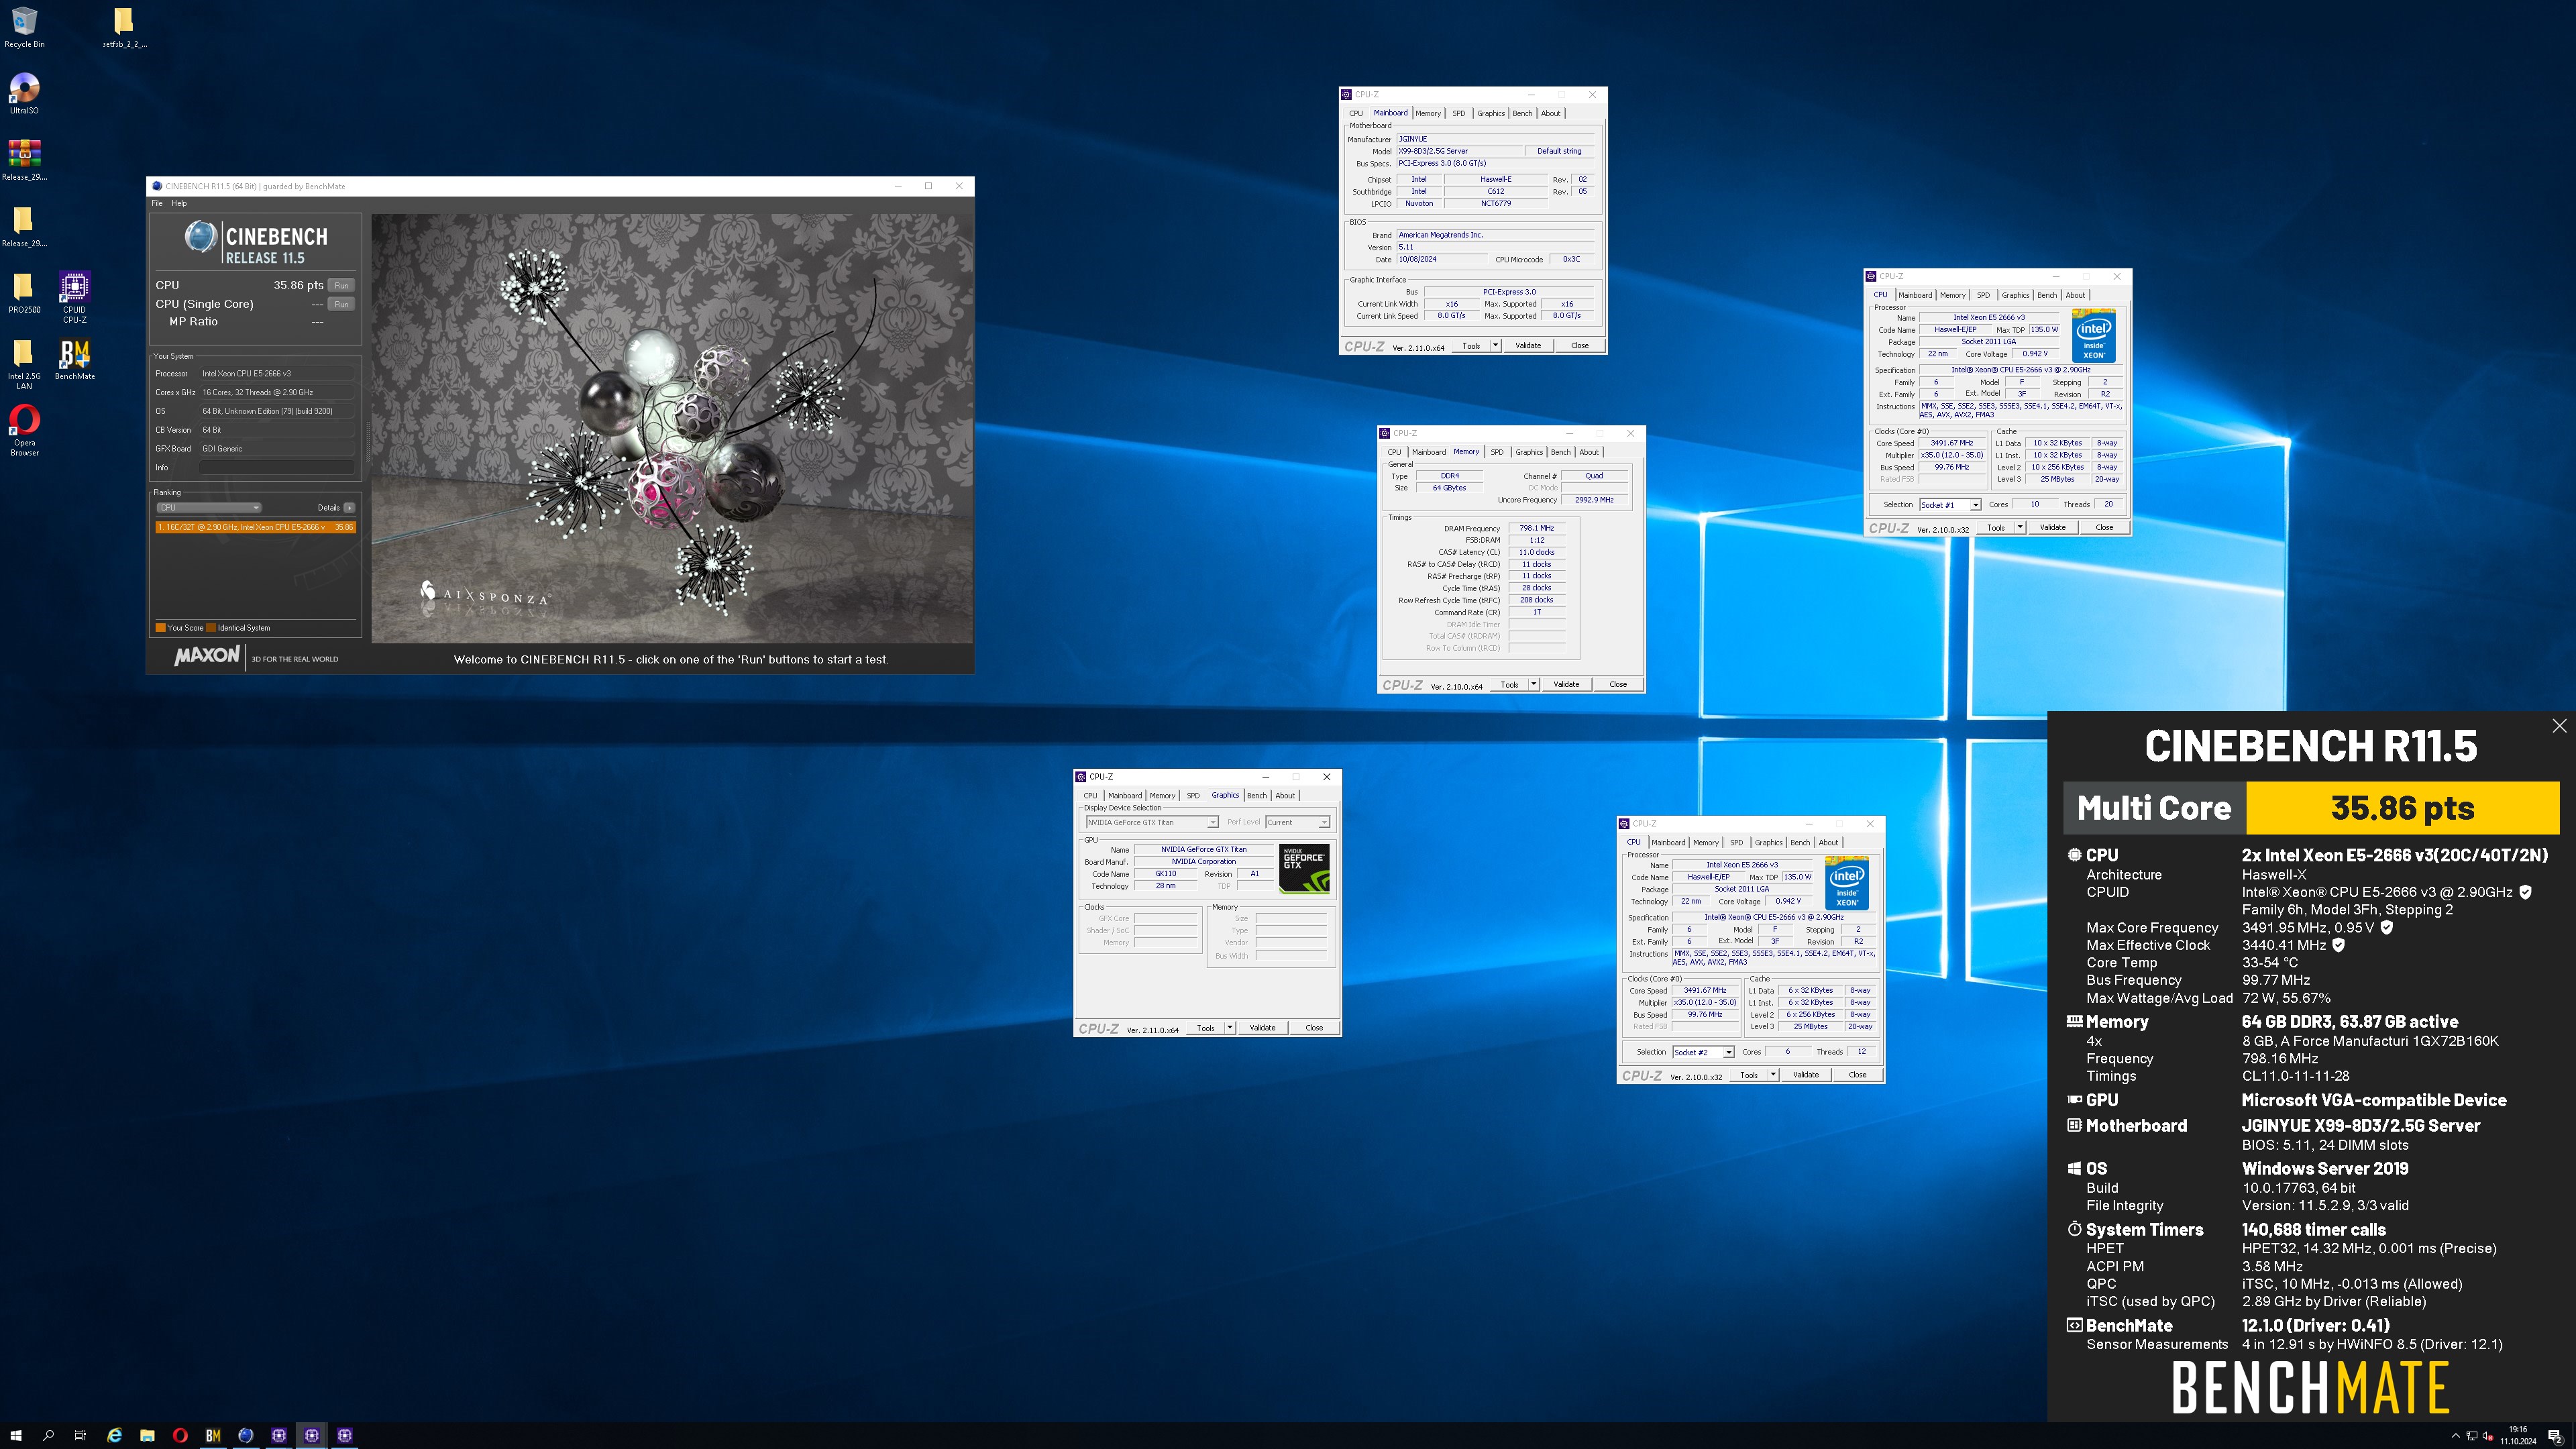Click the muted volume tray icon
Screen dimensions: 2576x1449
(x=2487, y=1436)
